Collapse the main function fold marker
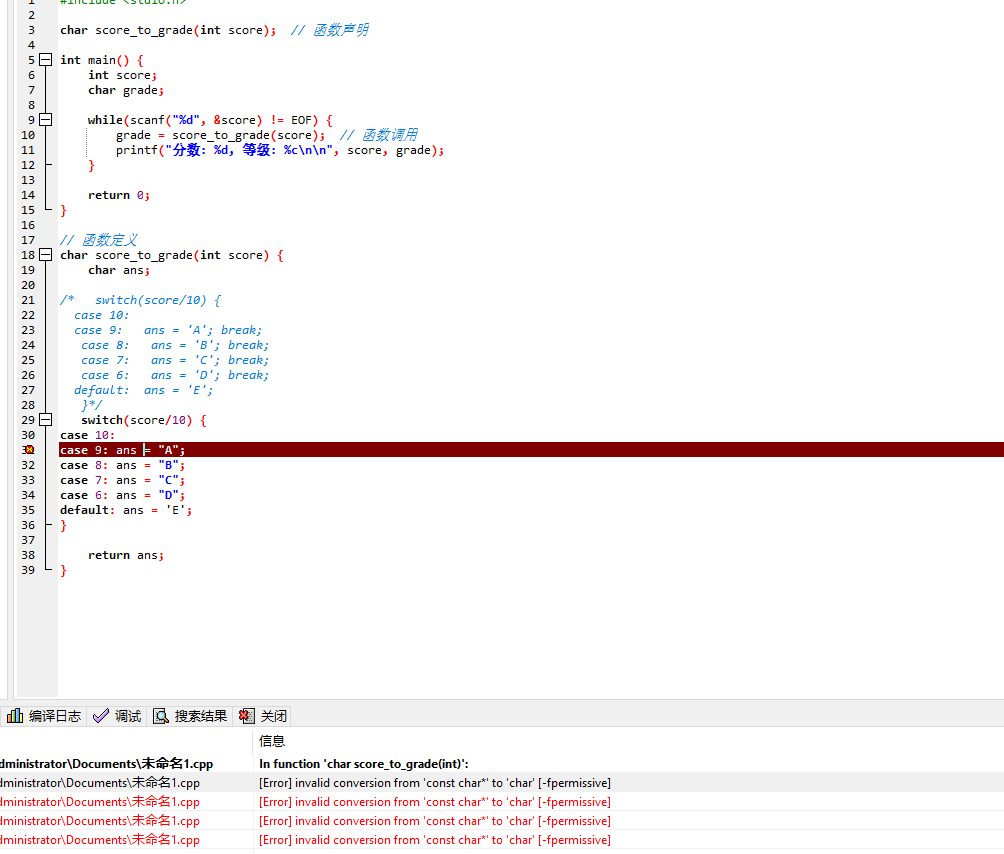 [45, 60]
